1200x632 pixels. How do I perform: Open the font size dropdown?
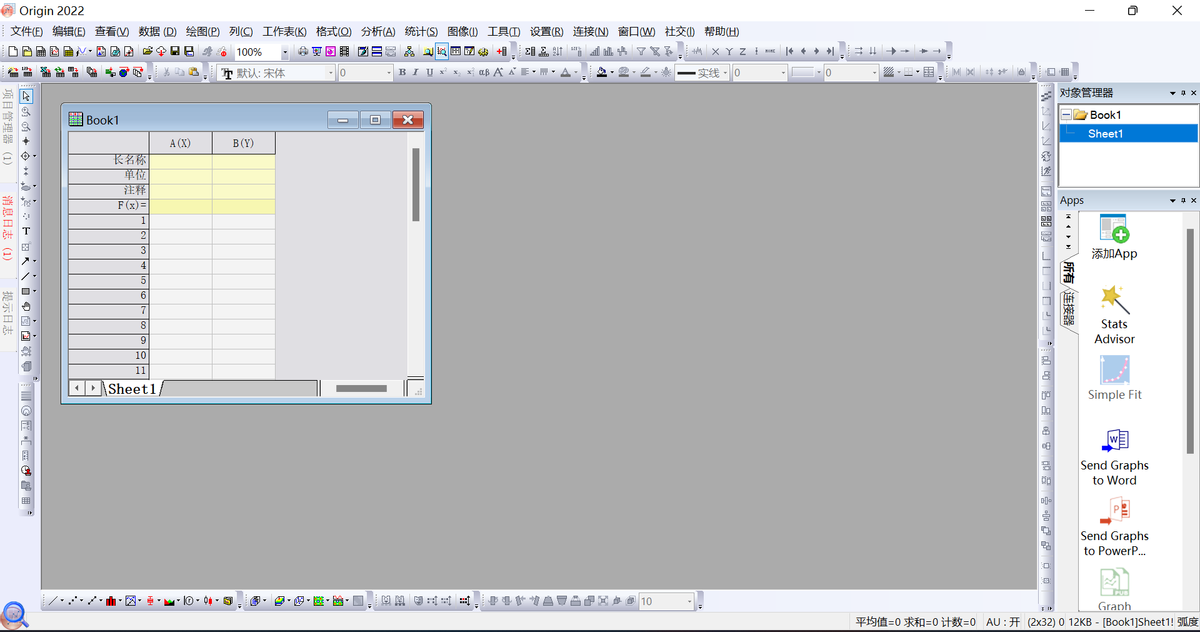[x=388, y=73]
